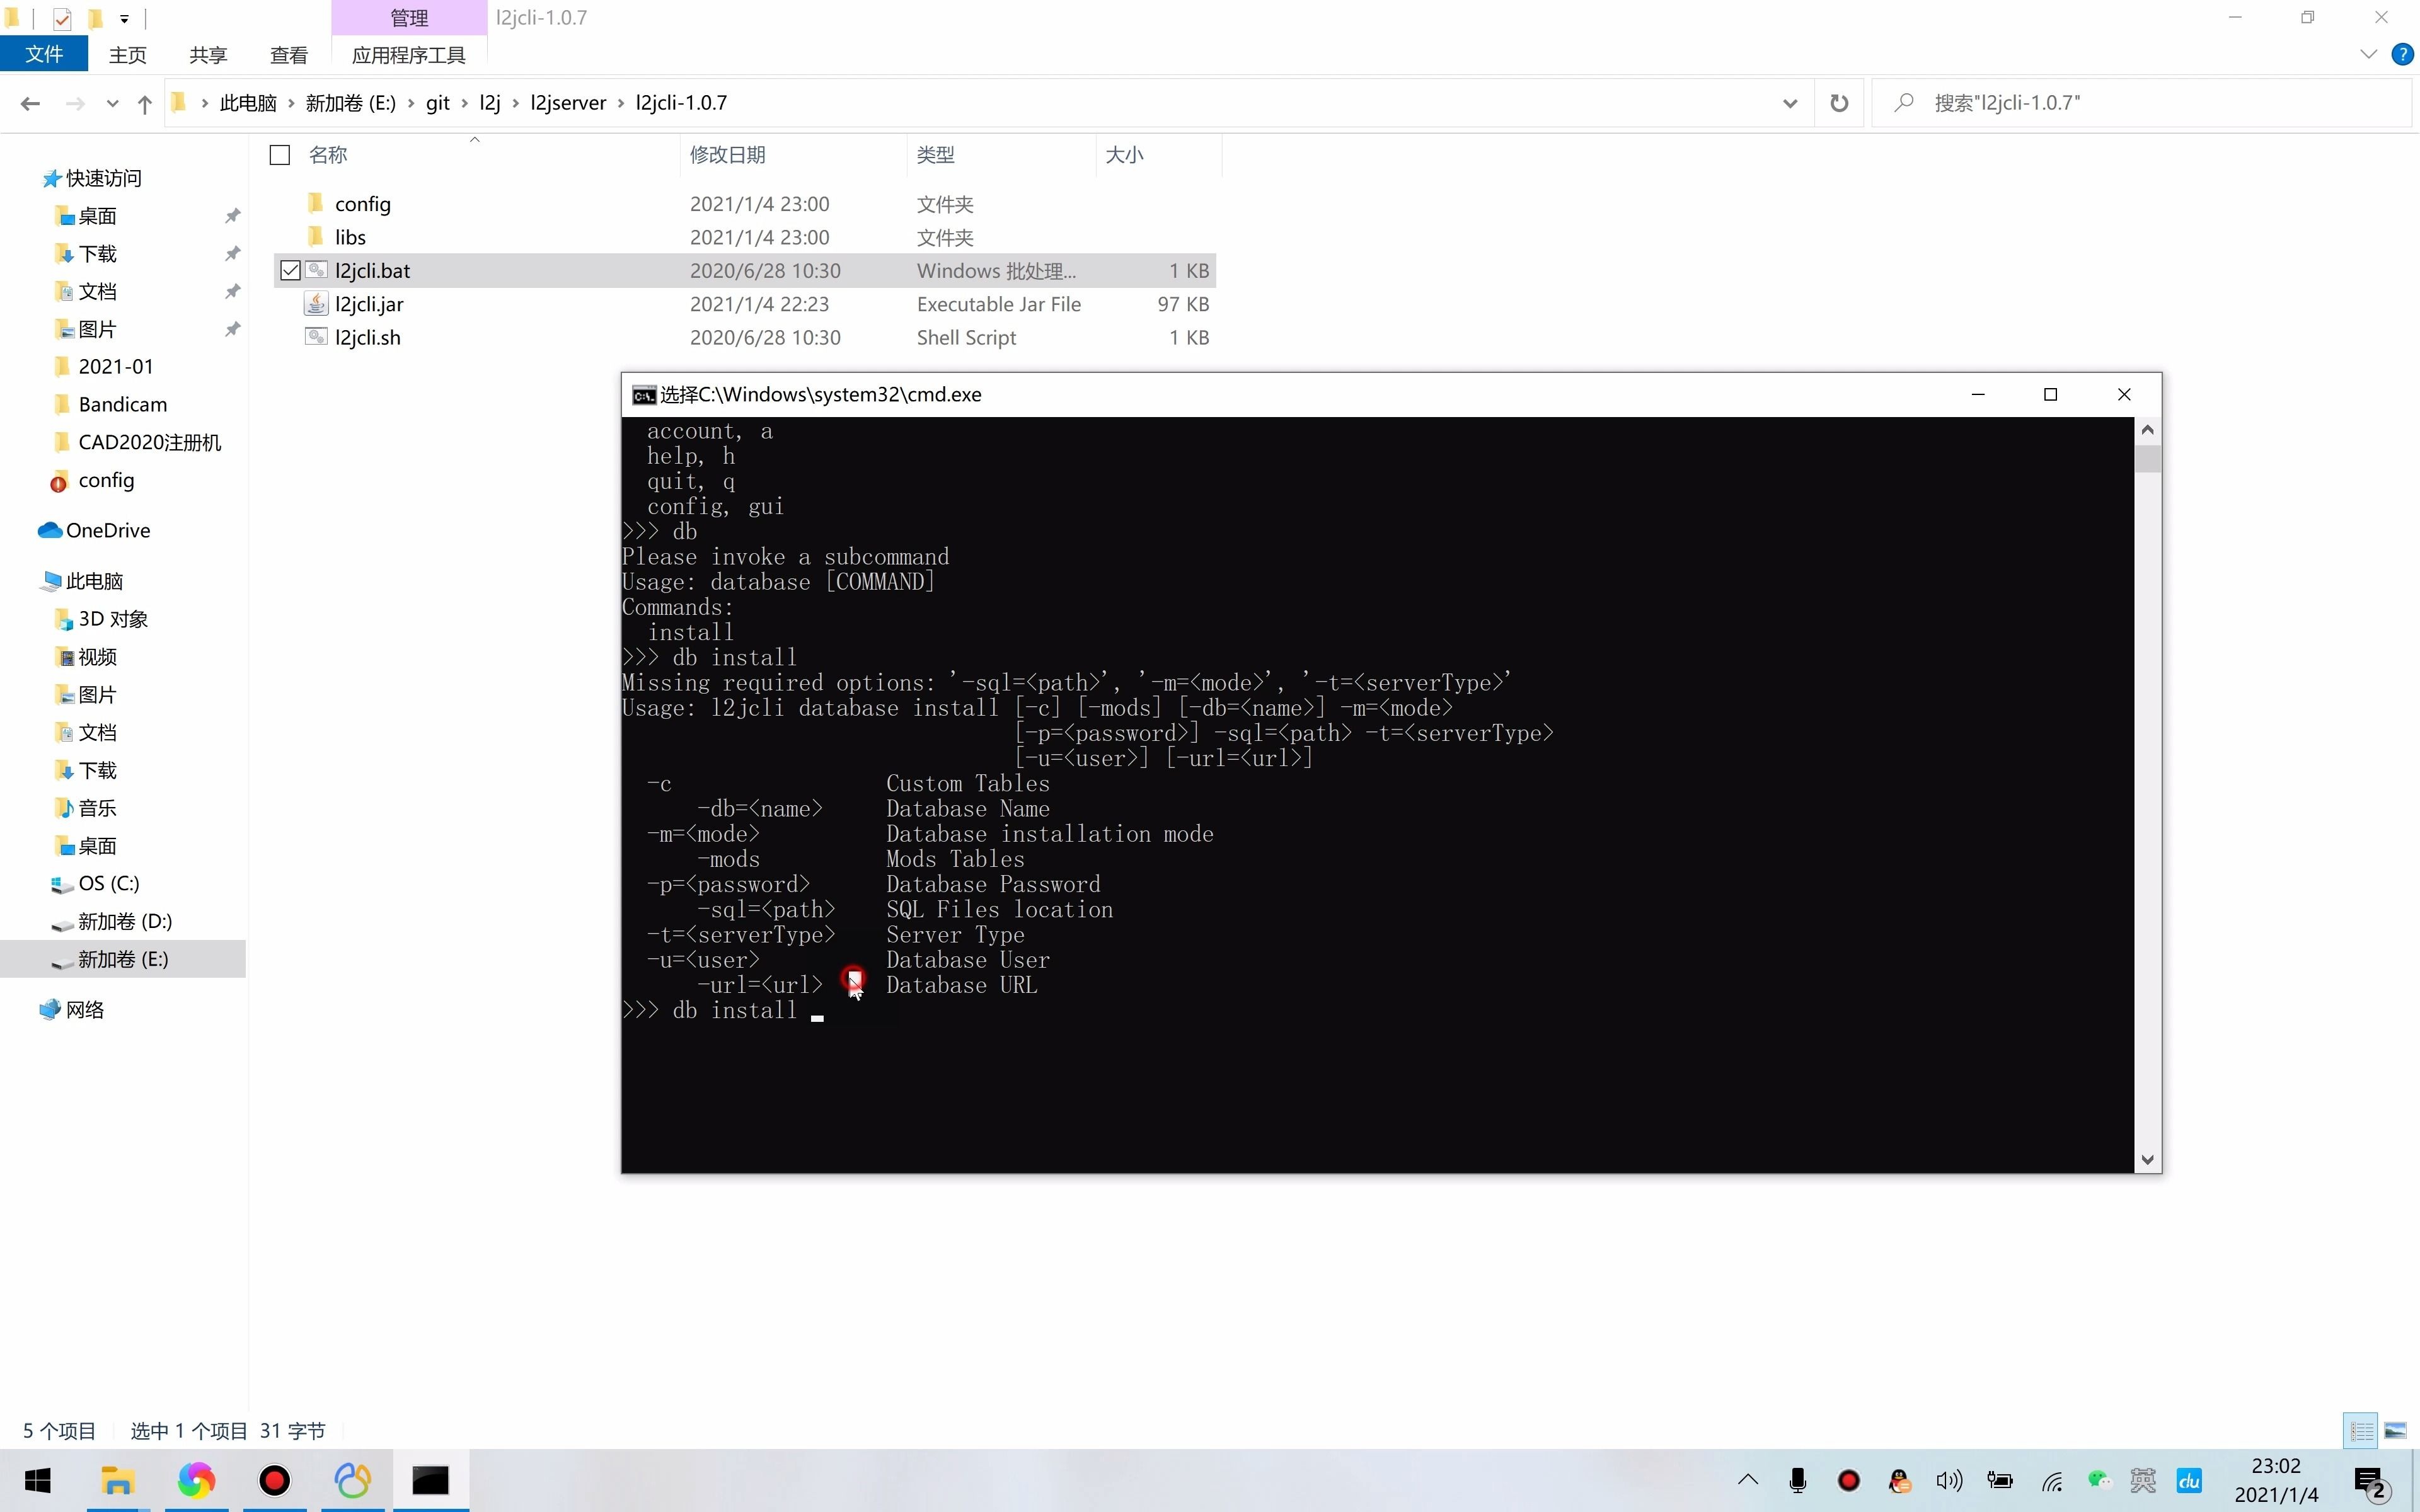Screen dimensions: 2420x1512
Task: Toggle the select-all items checkbox
Action: [x=280, y=155]
